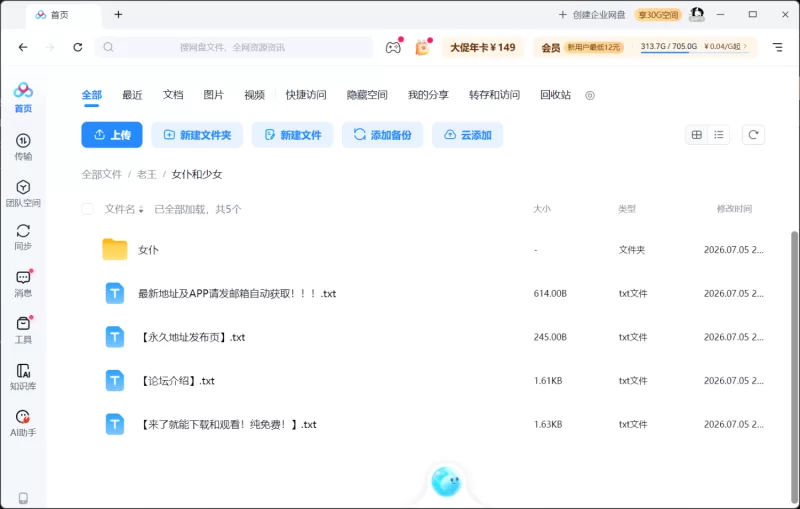Click the 614.00B size cell
800x509 pixels.
[550, 294]
